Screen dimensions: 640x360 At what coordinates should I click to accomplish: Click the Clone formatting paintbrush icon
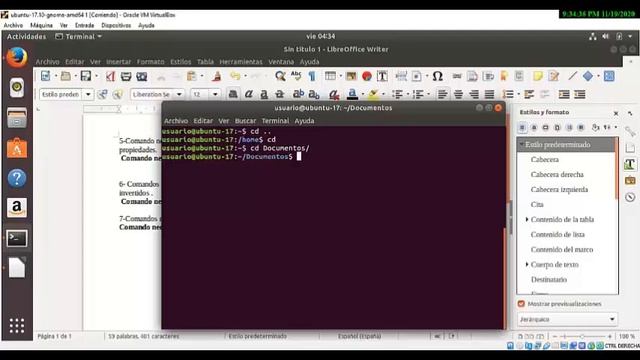click(x=216, y=76)
